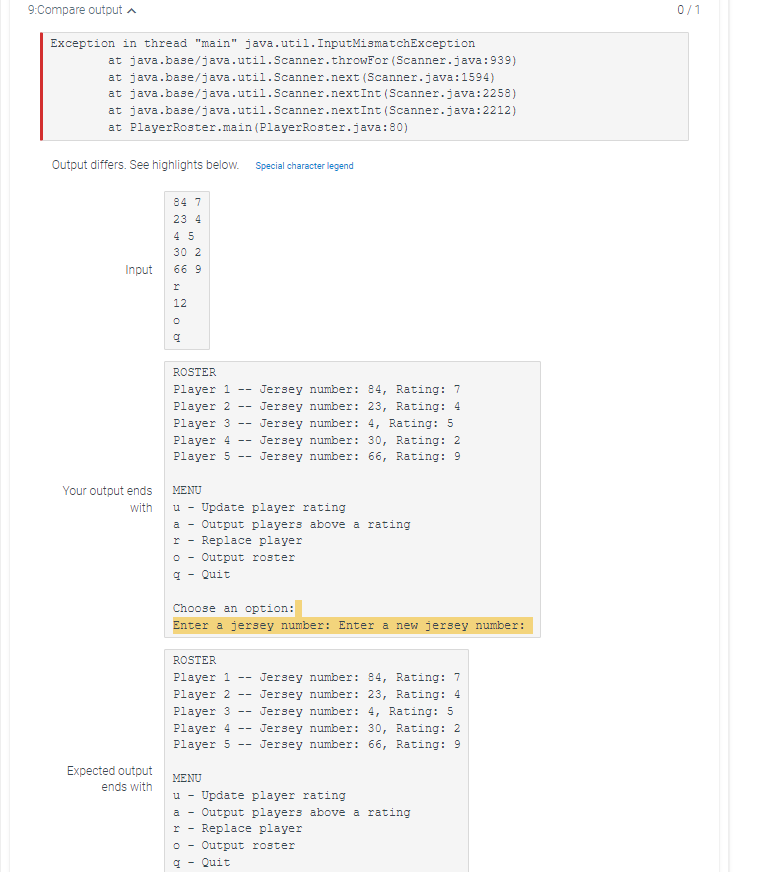
Task: Click the 'Your output ends with' label
Action: 107,499
